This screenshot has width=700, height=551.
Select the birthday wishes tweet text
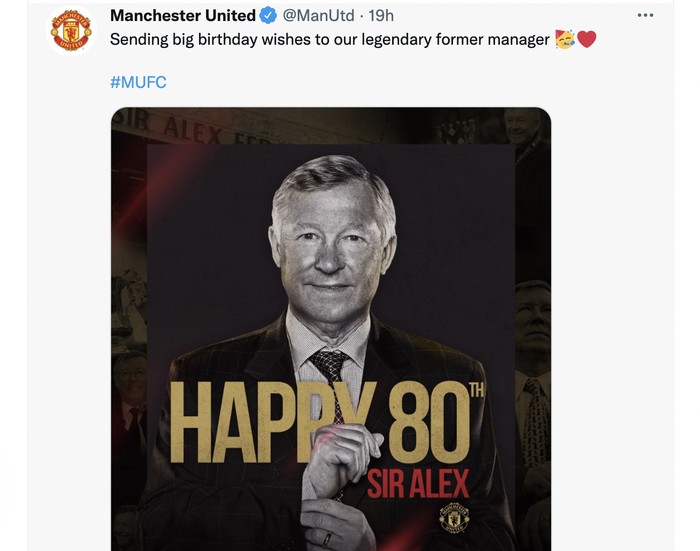click(330, 40)
